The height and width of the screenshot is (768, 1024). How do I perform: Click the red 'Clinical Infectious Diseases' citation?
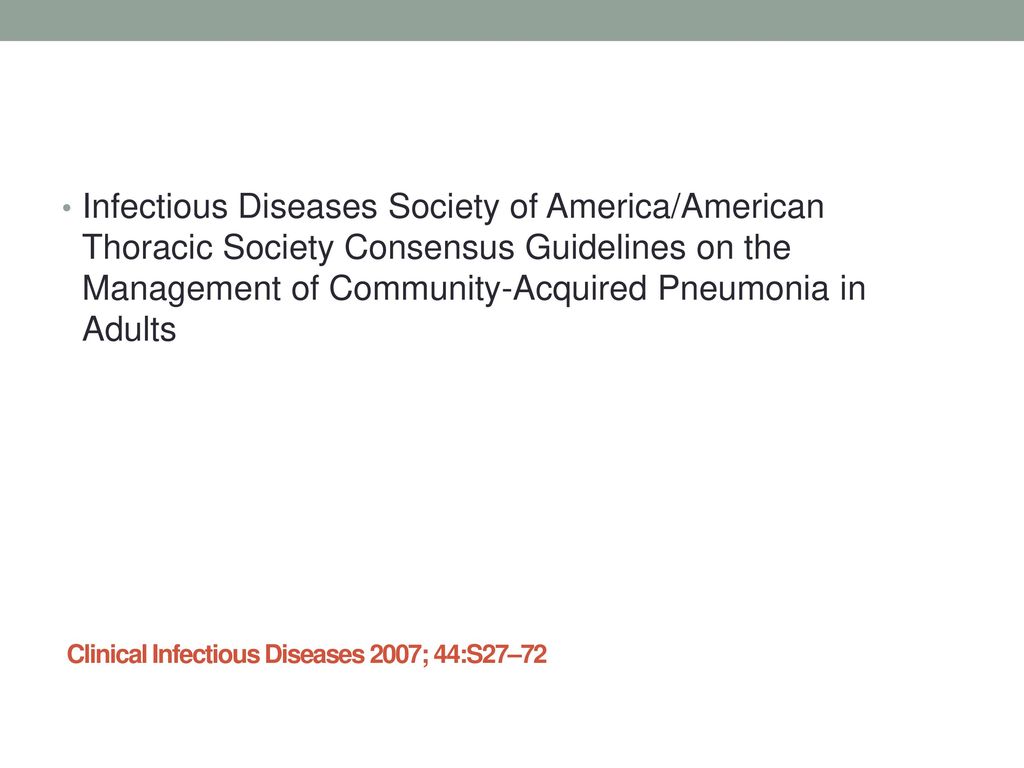click(216, 654)
